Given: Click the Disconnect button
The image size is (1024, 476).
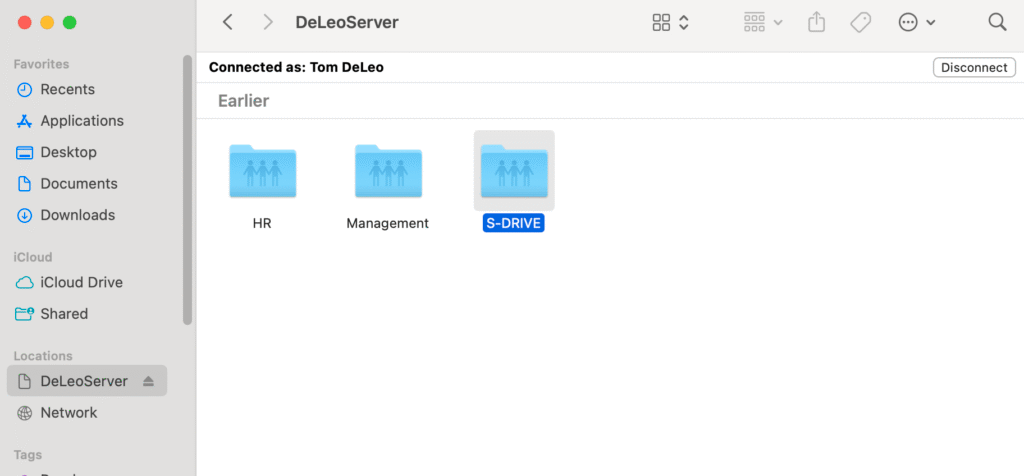Looking at the screenshot, I should [x=974, y=67].
